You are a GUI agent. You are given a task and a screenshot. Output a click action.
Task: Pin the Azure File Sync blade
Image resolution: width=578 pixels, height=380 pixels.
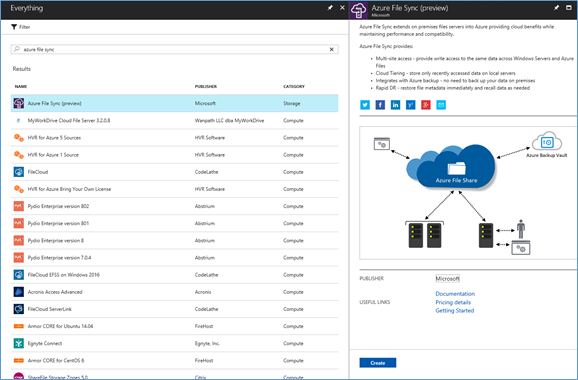556,8
